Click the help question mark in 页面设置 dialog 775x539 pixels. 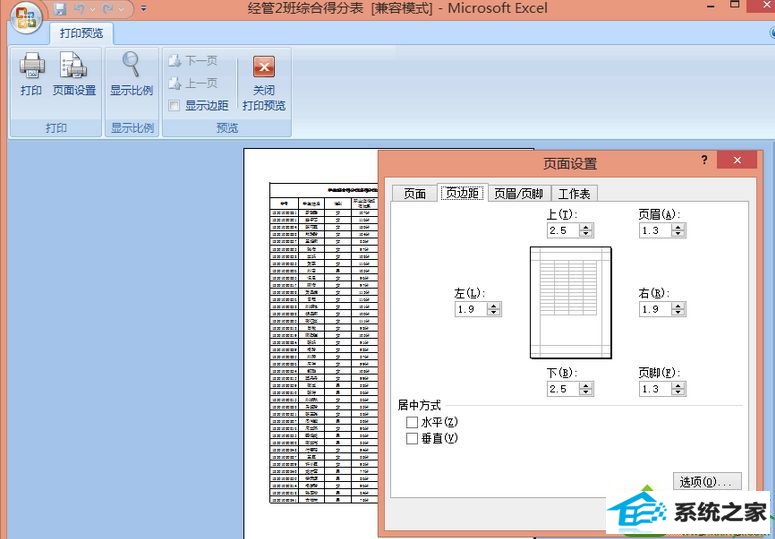(x=704, y=161)
